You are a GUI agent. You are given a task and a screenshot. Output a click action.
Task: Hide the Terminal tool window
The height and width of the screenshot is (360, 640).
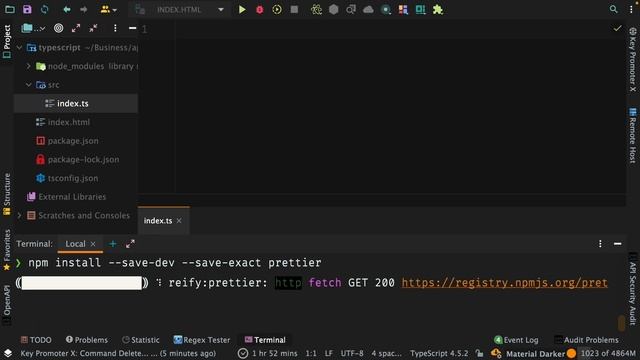618,244
